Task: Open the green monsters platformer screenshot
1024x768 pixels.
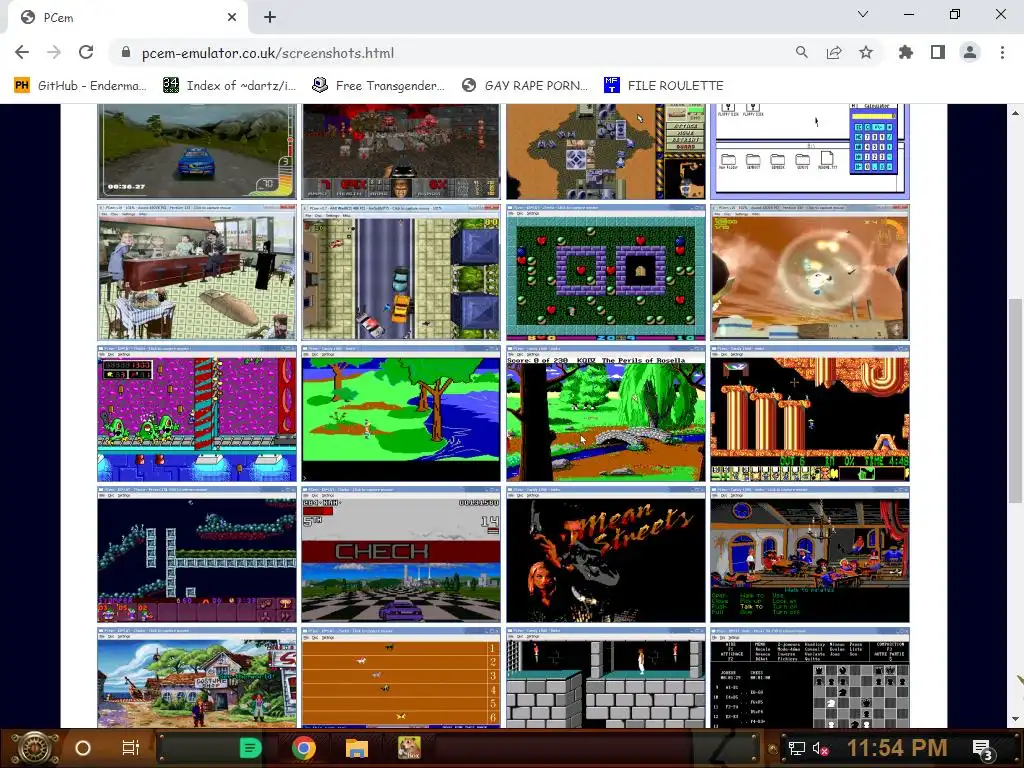Action: point(197,413)
